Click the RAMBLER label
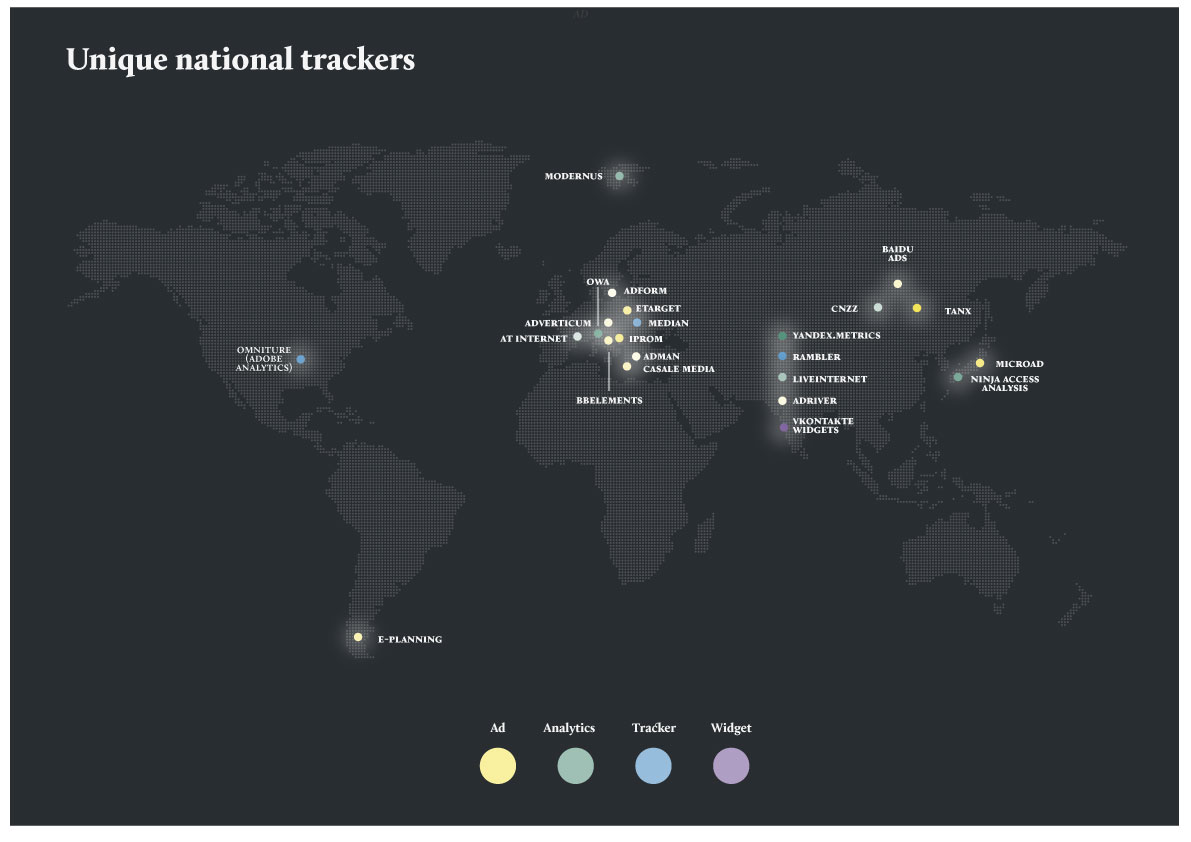1191x842 pixels. coord(817,357)
